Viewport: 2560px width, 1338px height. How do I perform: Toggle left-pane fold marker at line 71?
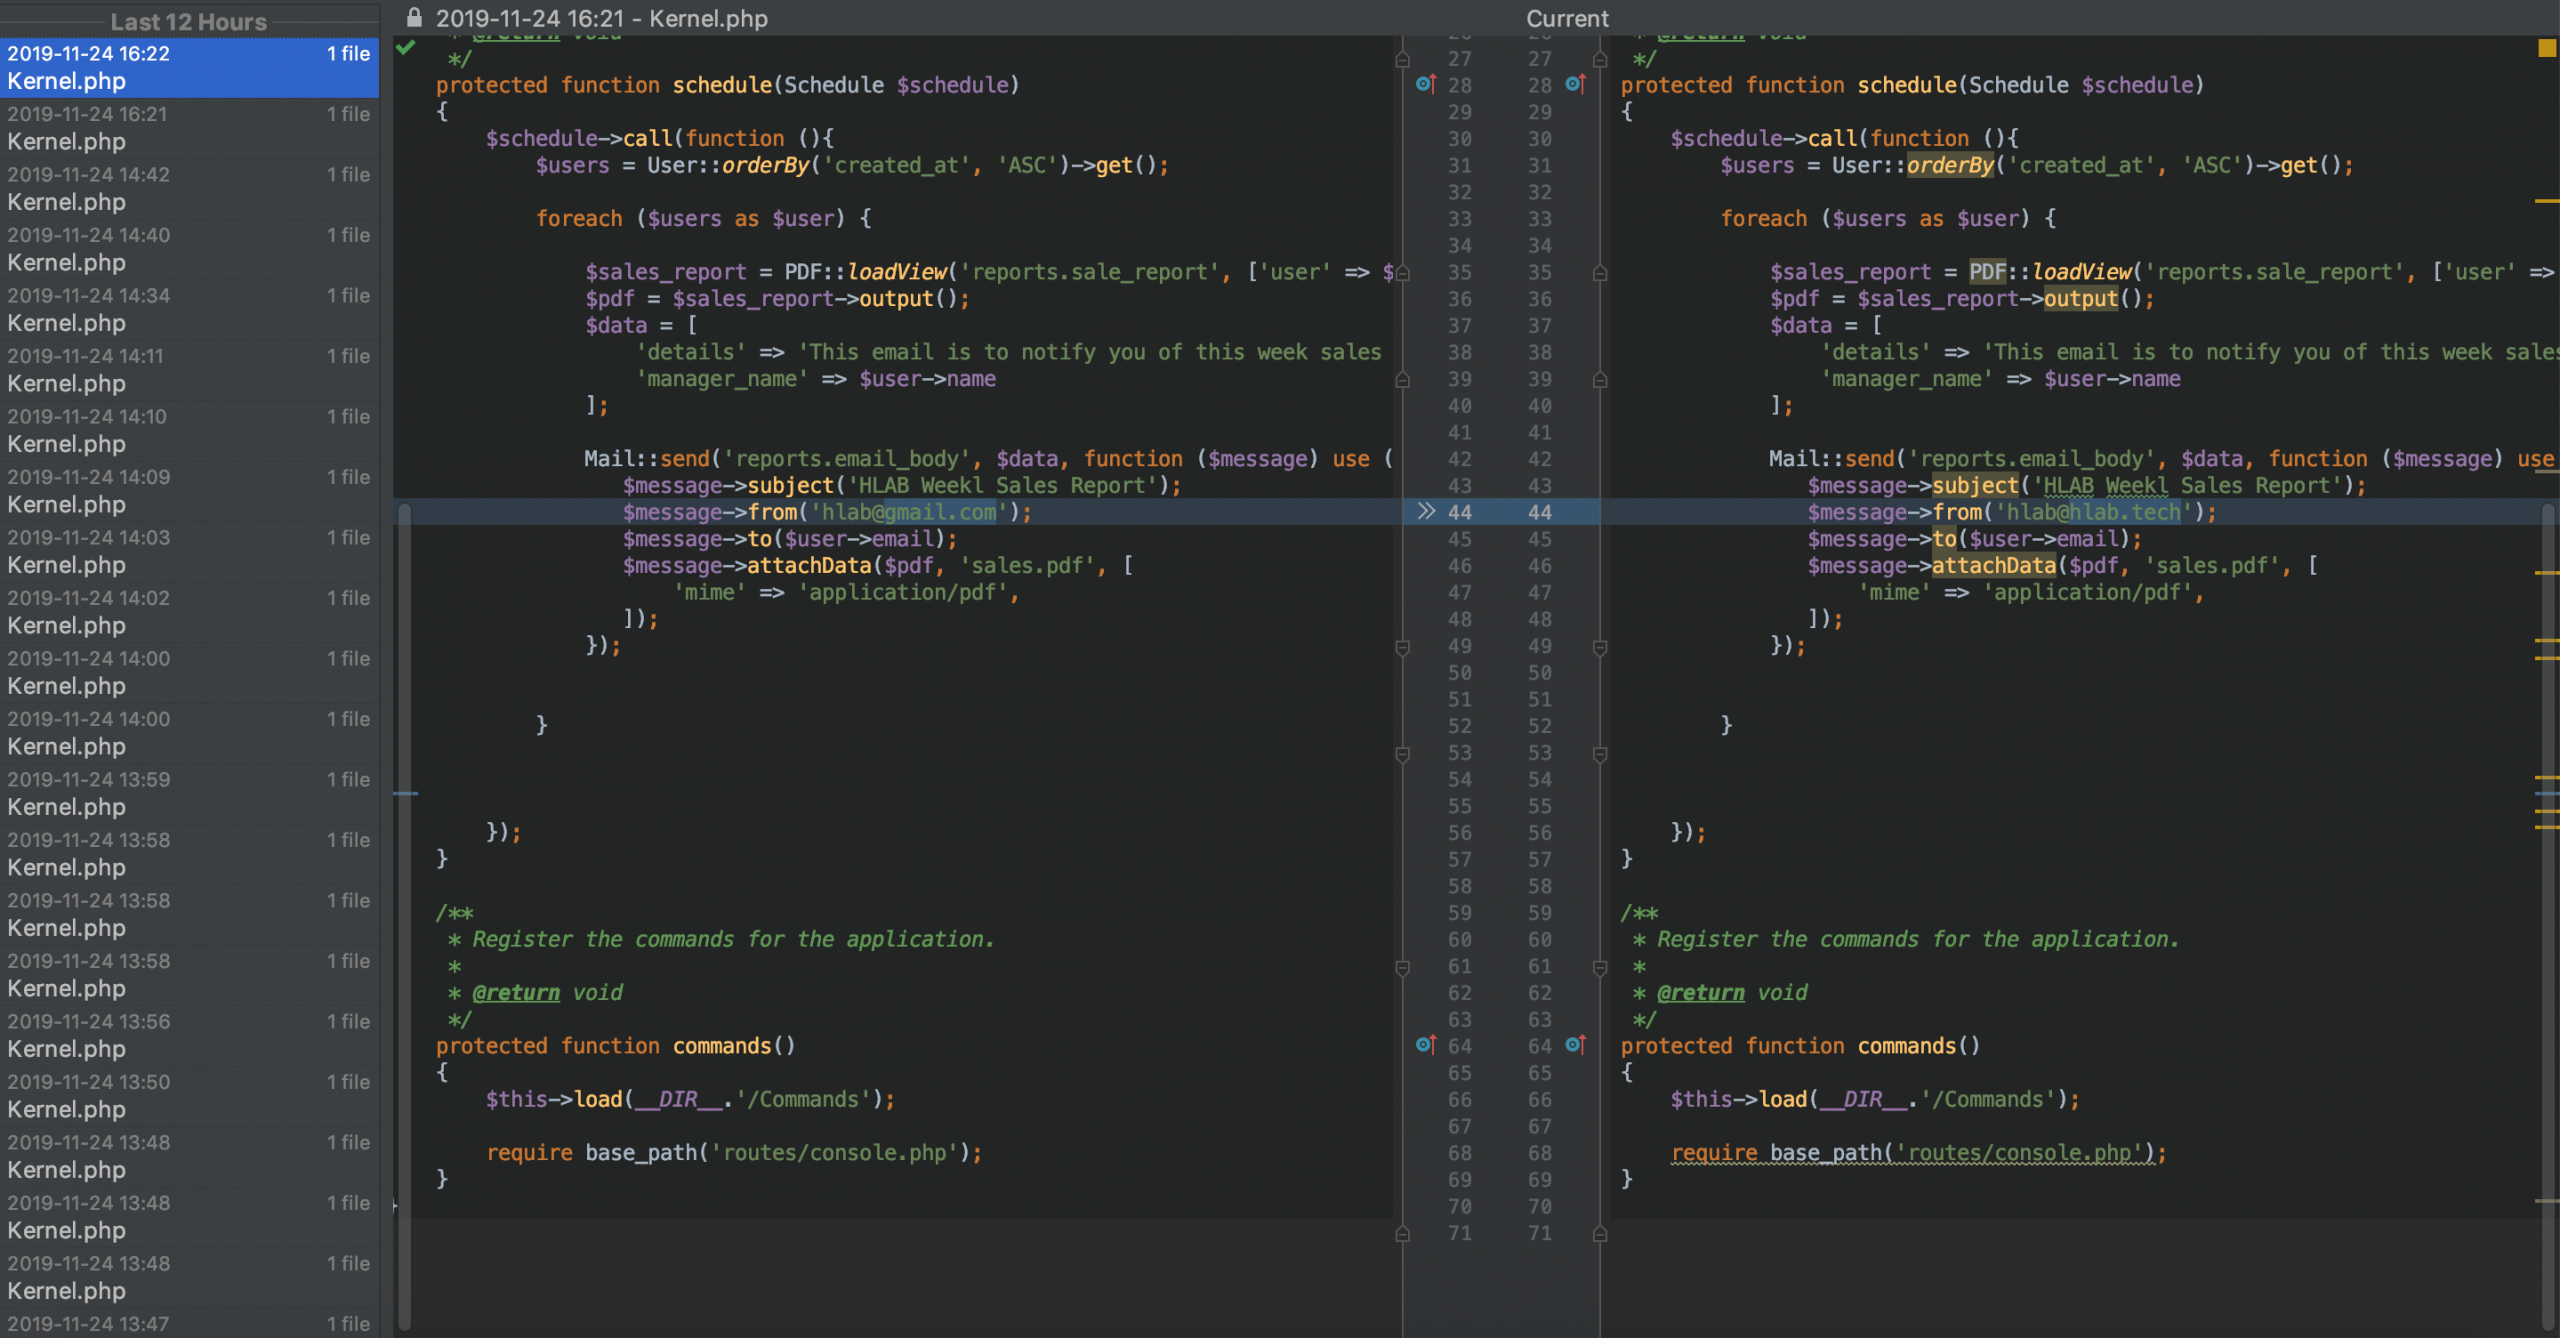1402,1234
